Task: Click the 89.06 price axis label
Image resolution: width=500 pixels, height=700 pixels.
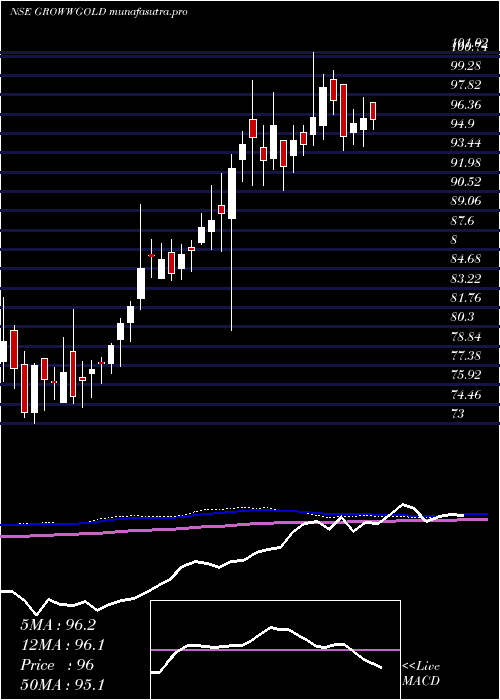Action: (466, 201)
